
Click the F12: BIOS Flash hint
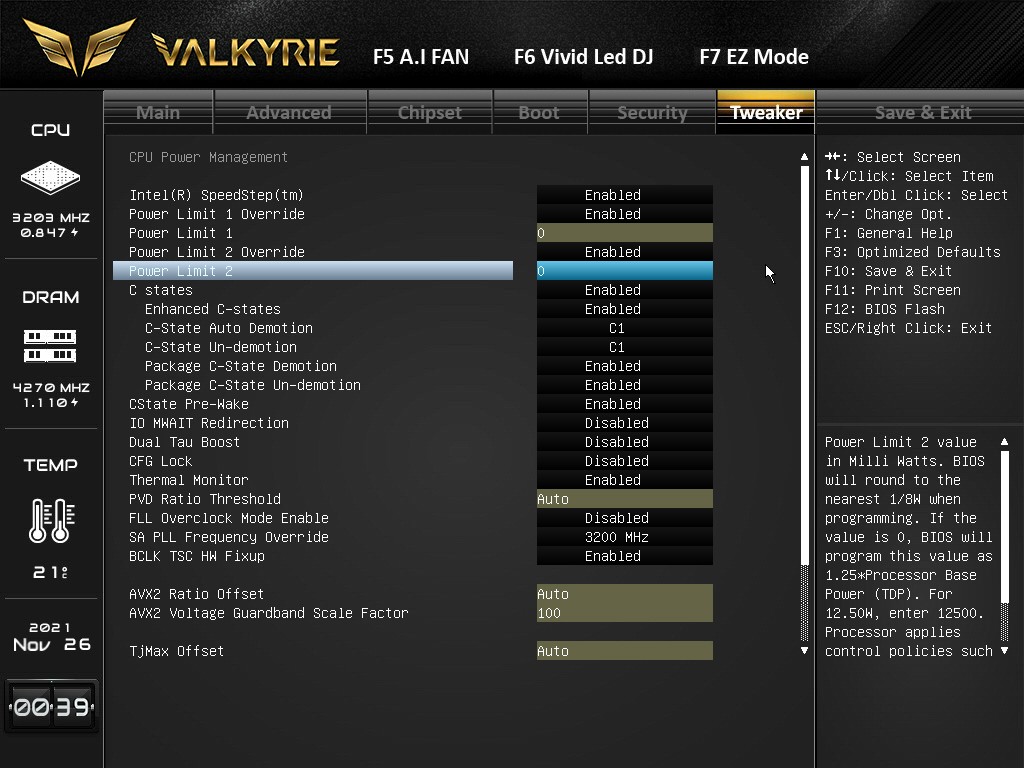coord(884,308)
